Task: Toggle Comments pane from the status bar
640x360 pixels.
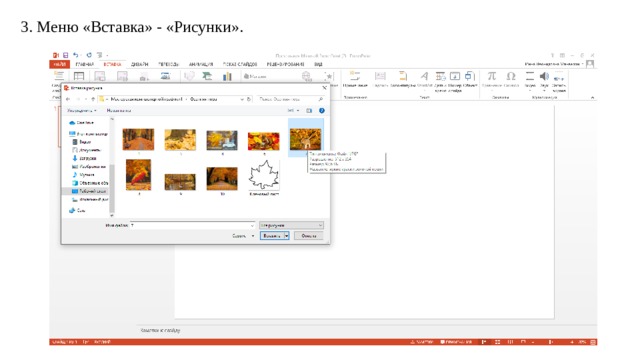Action: click(456, 342)
